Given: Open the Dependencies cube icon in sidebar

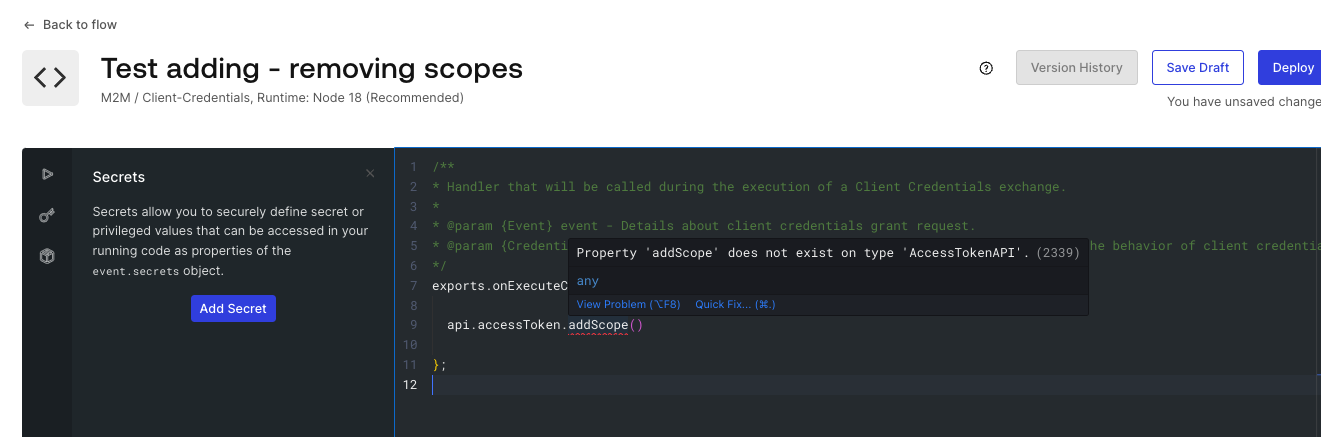Looking at the screenshot, I should (46, 256).
